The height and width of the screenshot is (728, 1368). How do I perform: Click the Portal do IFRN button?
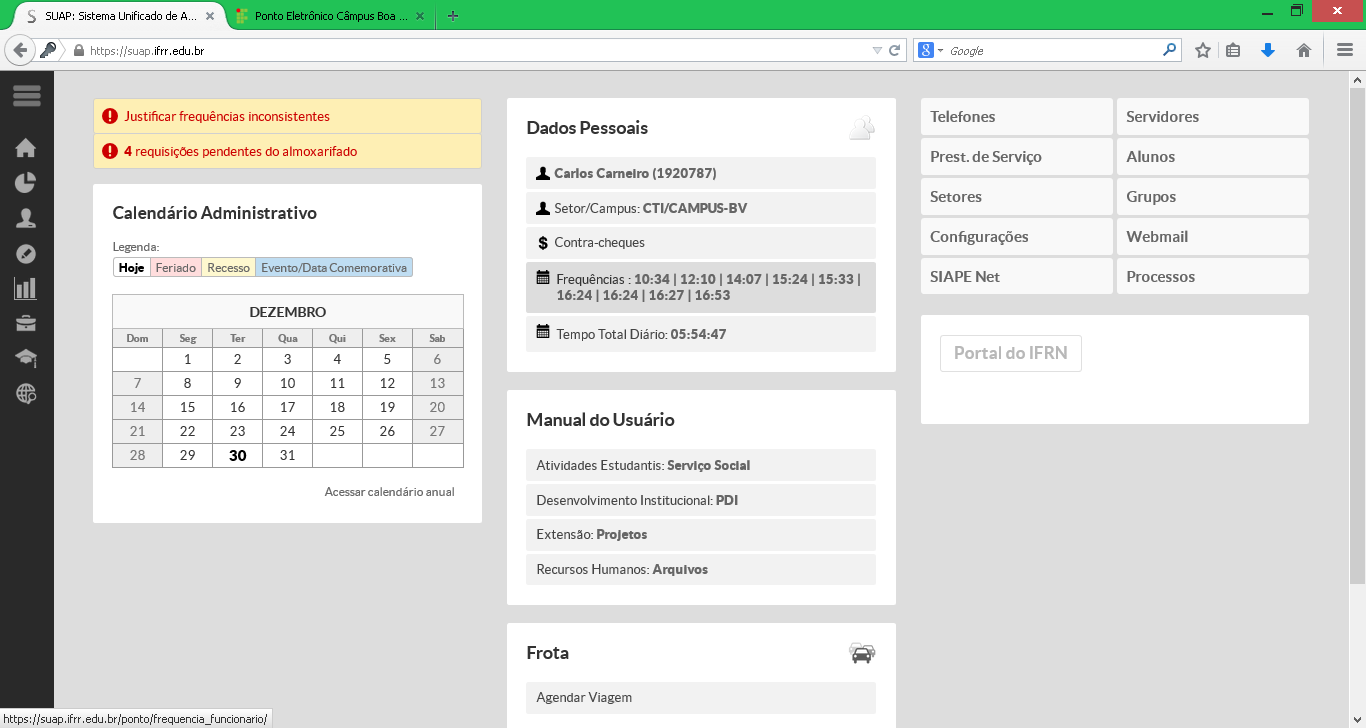tap(1010, 354)
